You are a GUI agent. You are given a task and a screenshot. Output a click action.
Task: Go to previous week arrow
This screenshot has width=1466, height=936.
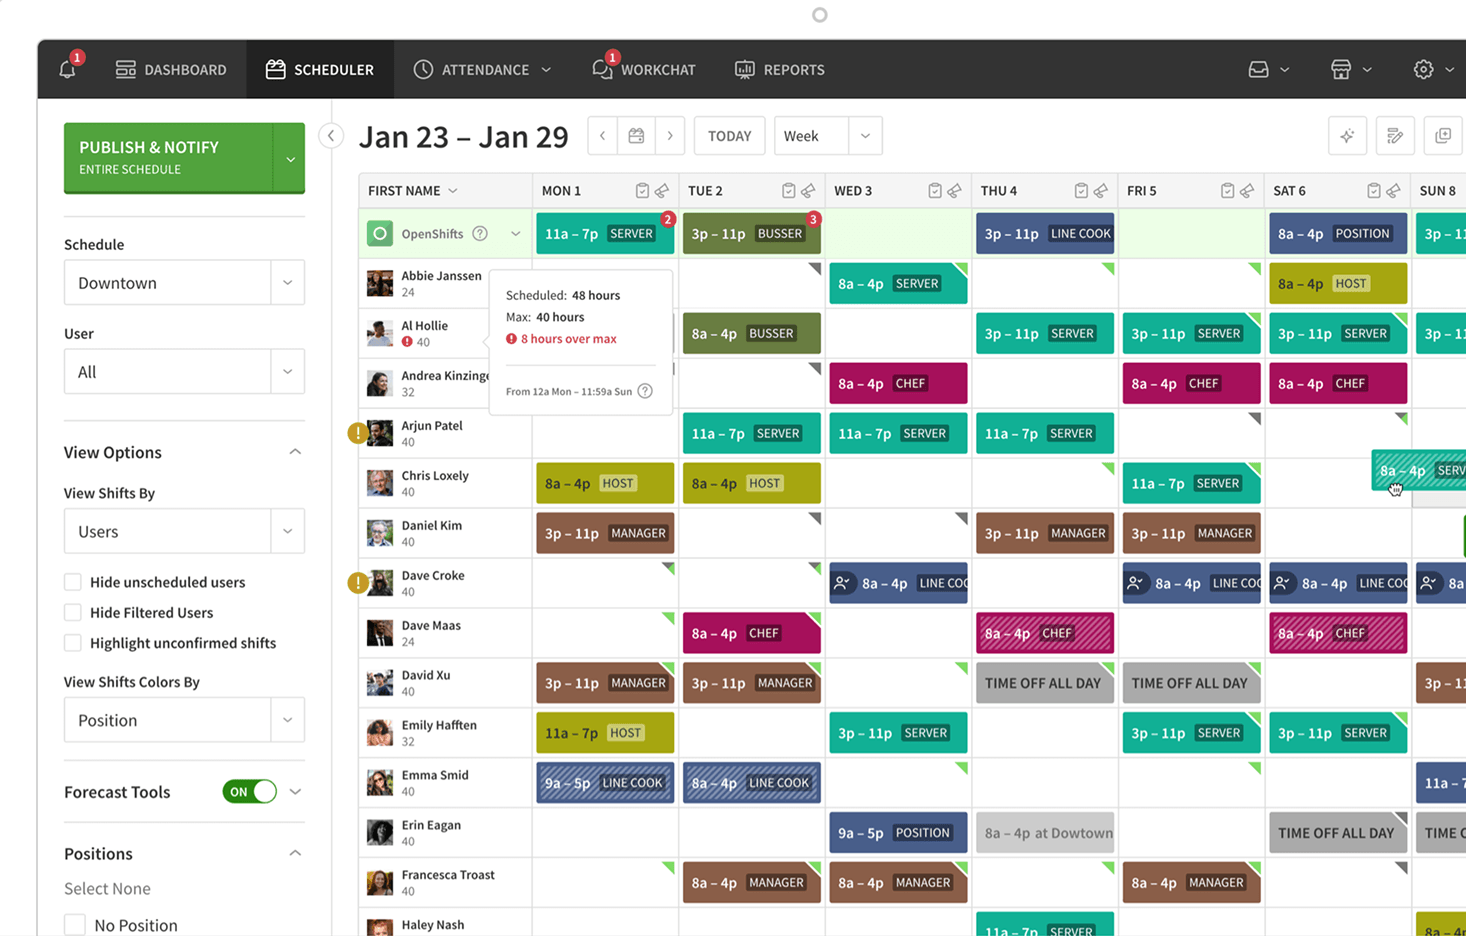click(602, 136)
